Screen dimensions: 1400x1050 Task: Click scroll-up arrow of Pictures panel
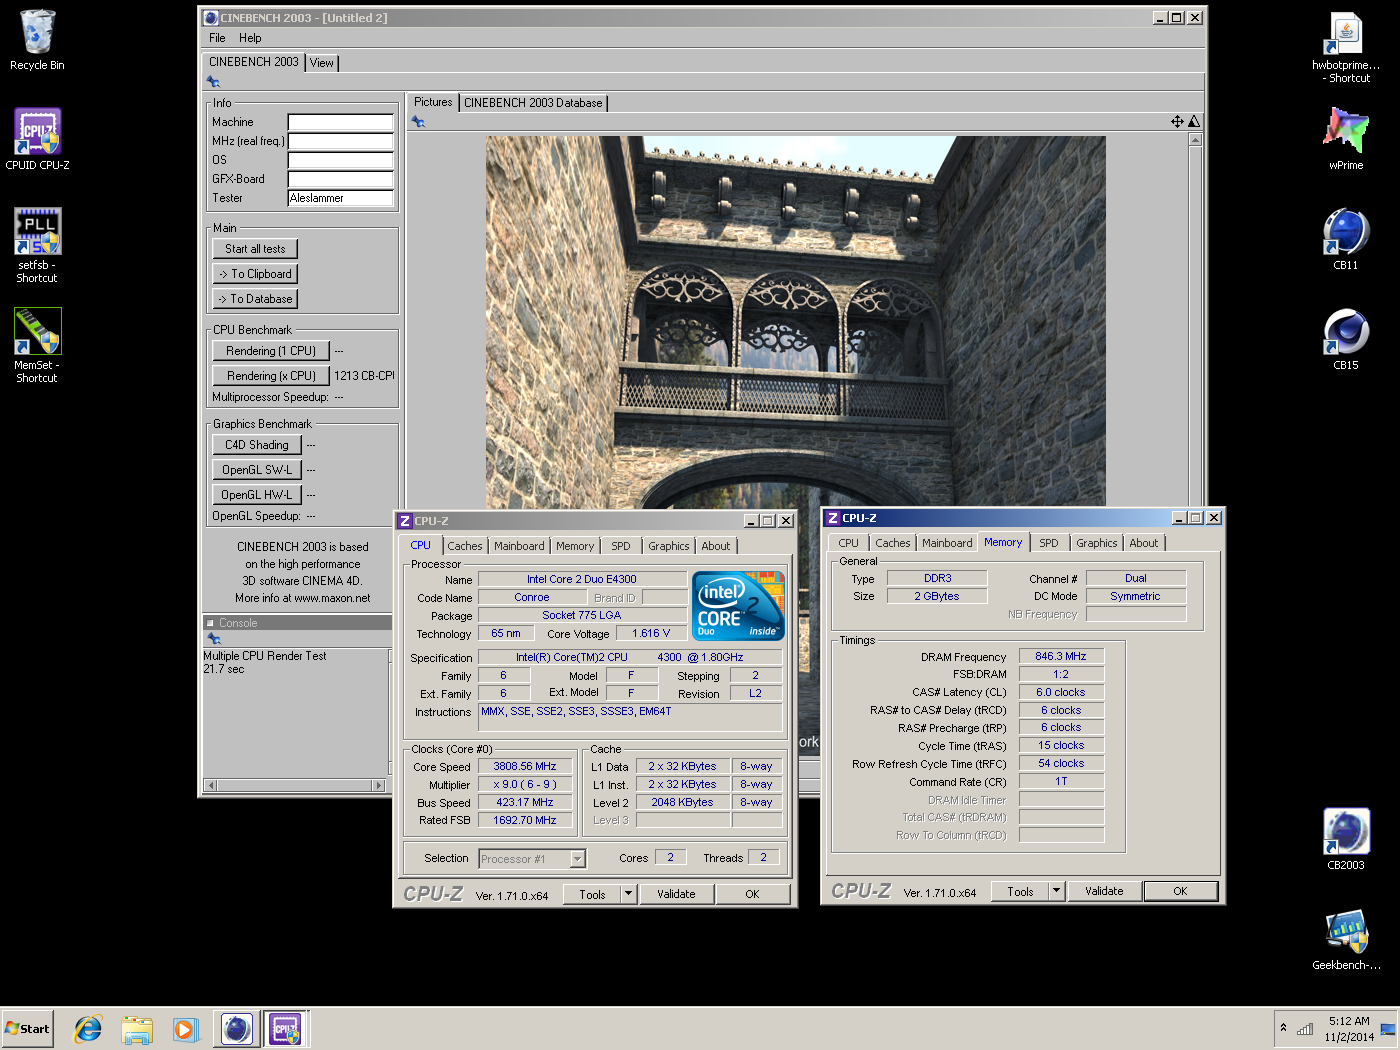(1195, 140)
